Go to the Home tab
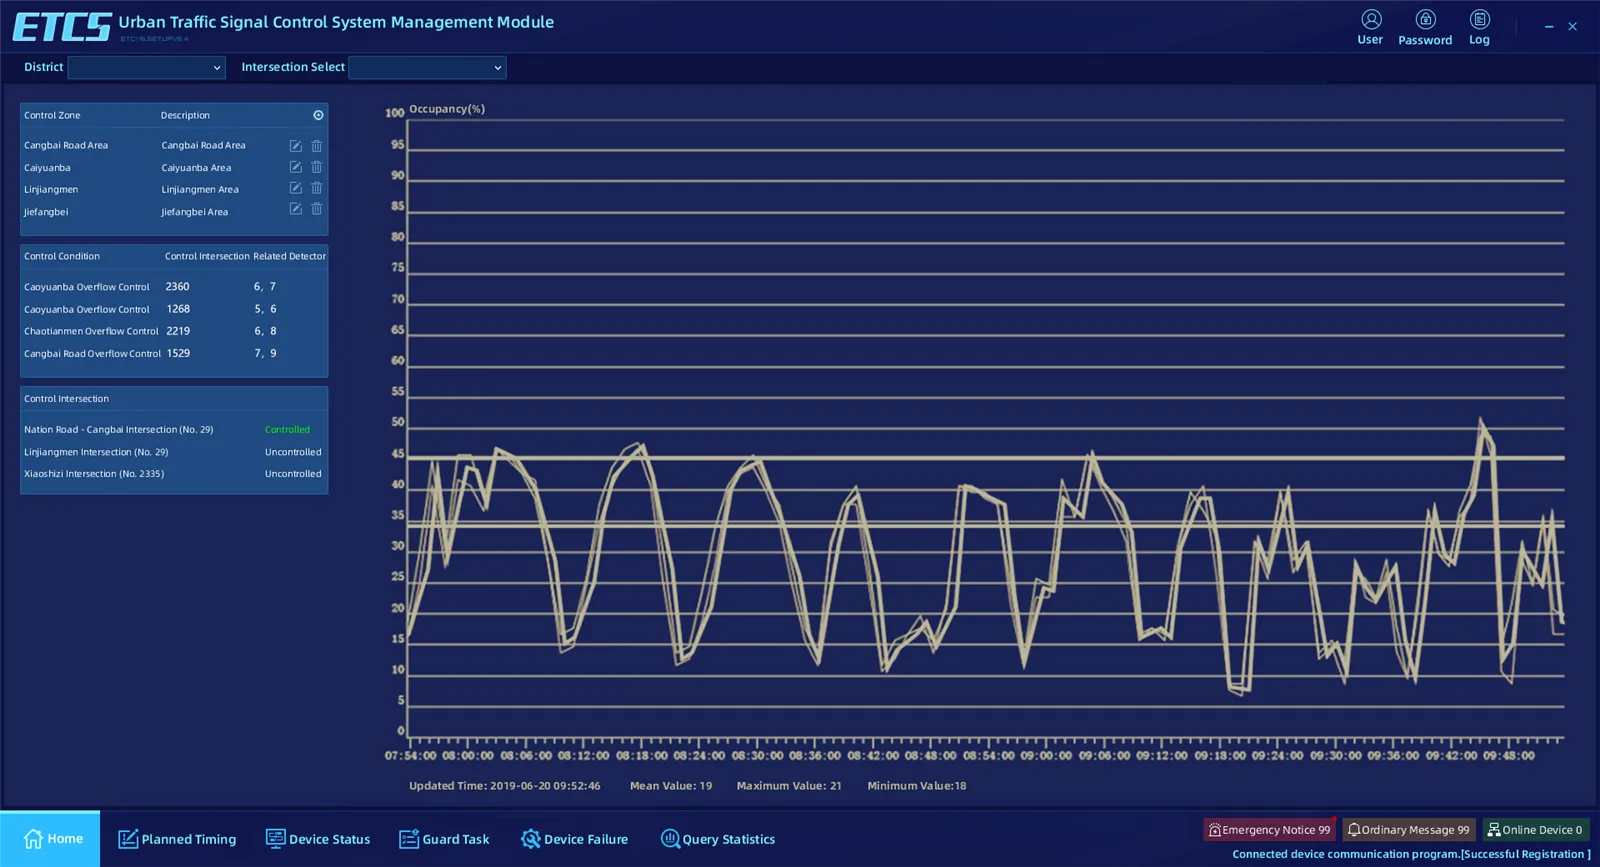The width and height of the screenshot is (1600, 867). [50, 839]
